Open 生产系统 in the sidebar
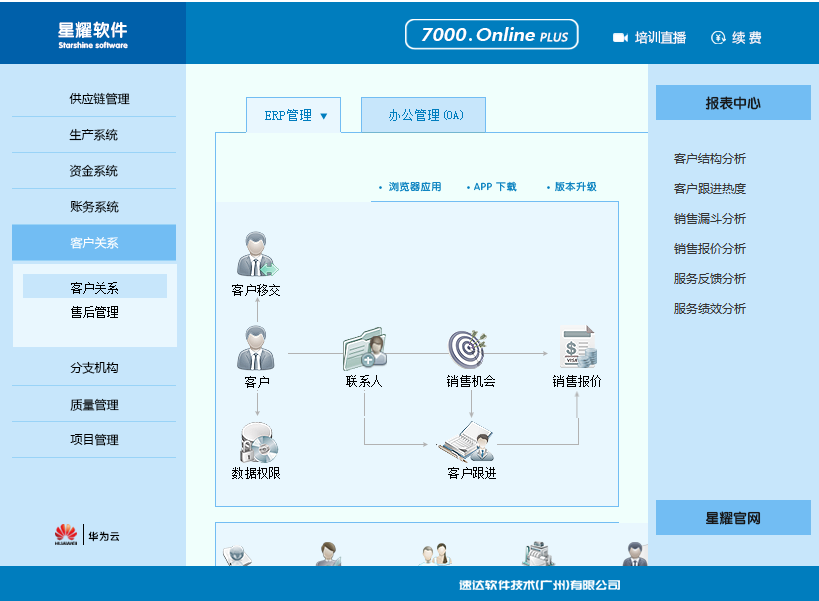The height and width of the screenshot is (601, 819). pyautogui.click(x=94, y=135)
